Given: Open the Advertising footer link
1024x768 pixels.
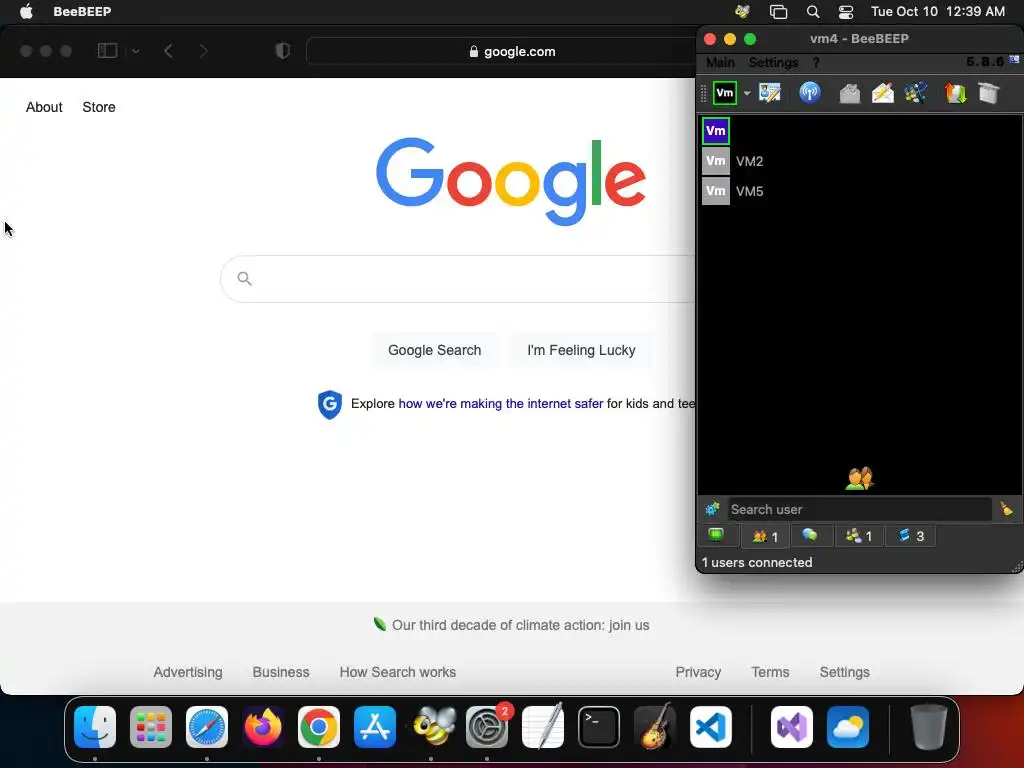Looking at the screenshot, I should point(187,672).
